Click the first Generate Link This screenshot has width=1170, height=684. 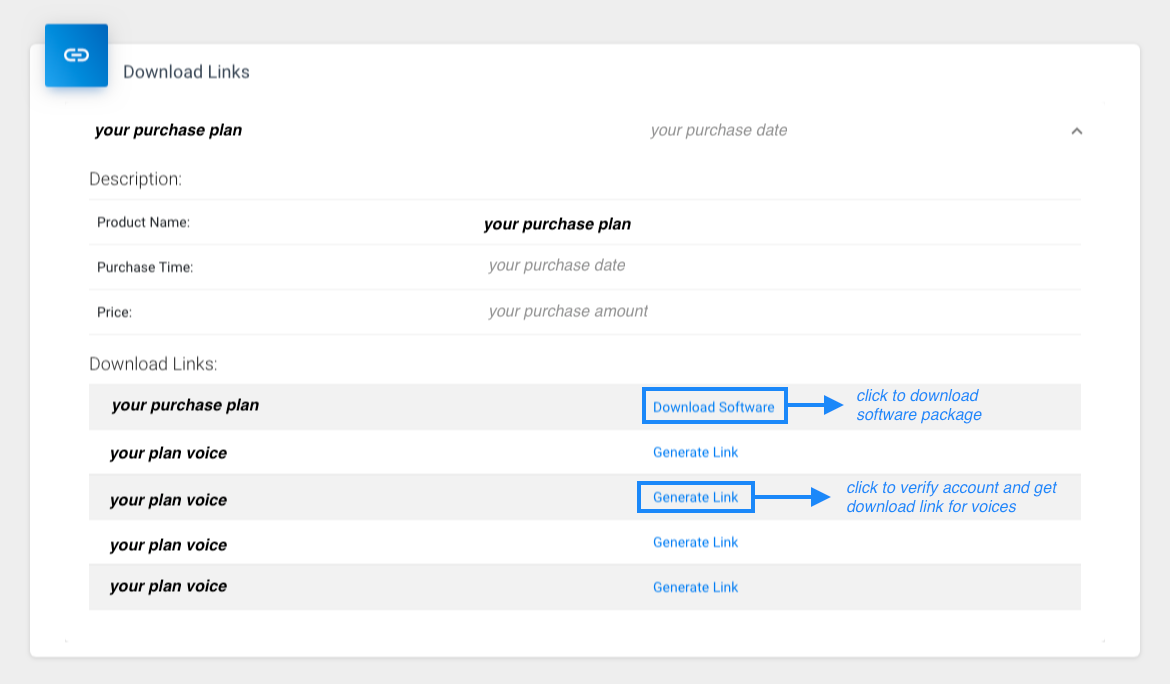(695, 452)
